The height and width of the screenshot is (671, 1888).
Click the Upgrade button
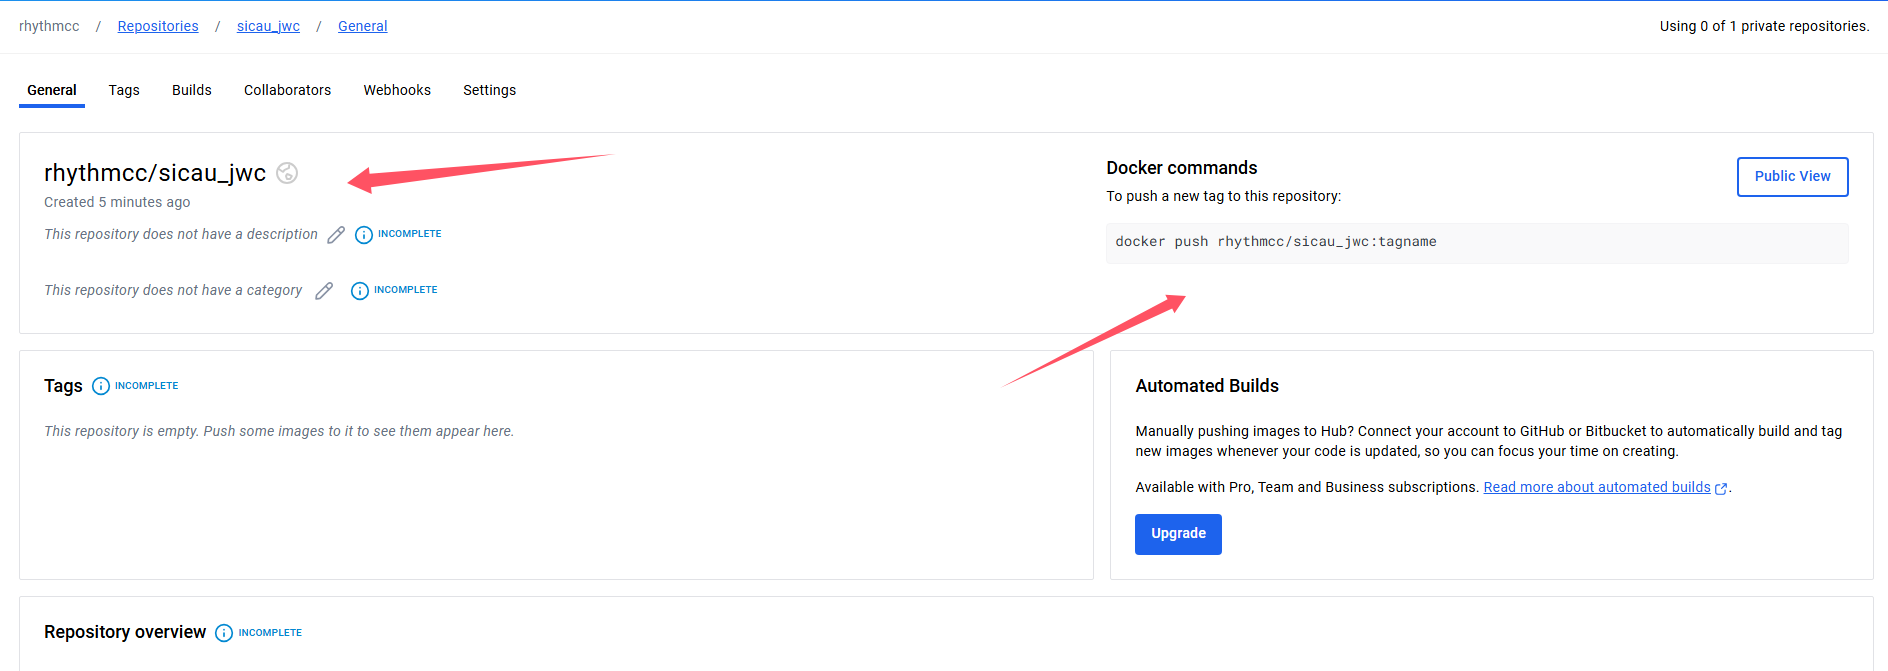(1178, 534)
